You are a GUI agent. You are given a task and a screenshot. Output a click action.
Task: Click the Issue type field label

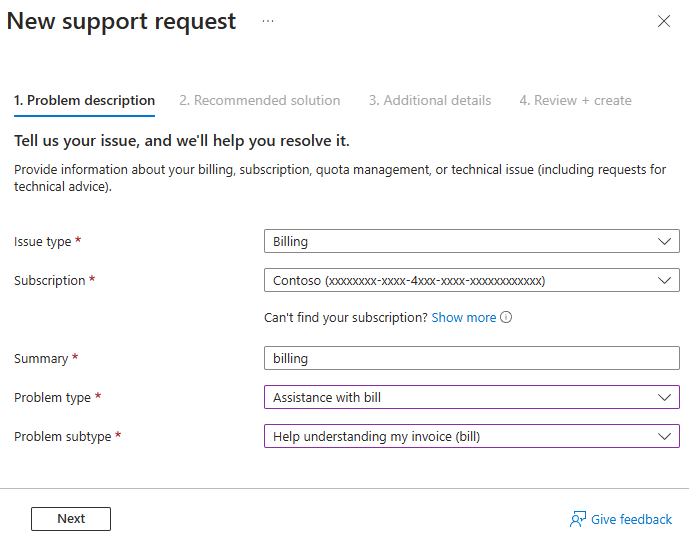pos(43,242)
